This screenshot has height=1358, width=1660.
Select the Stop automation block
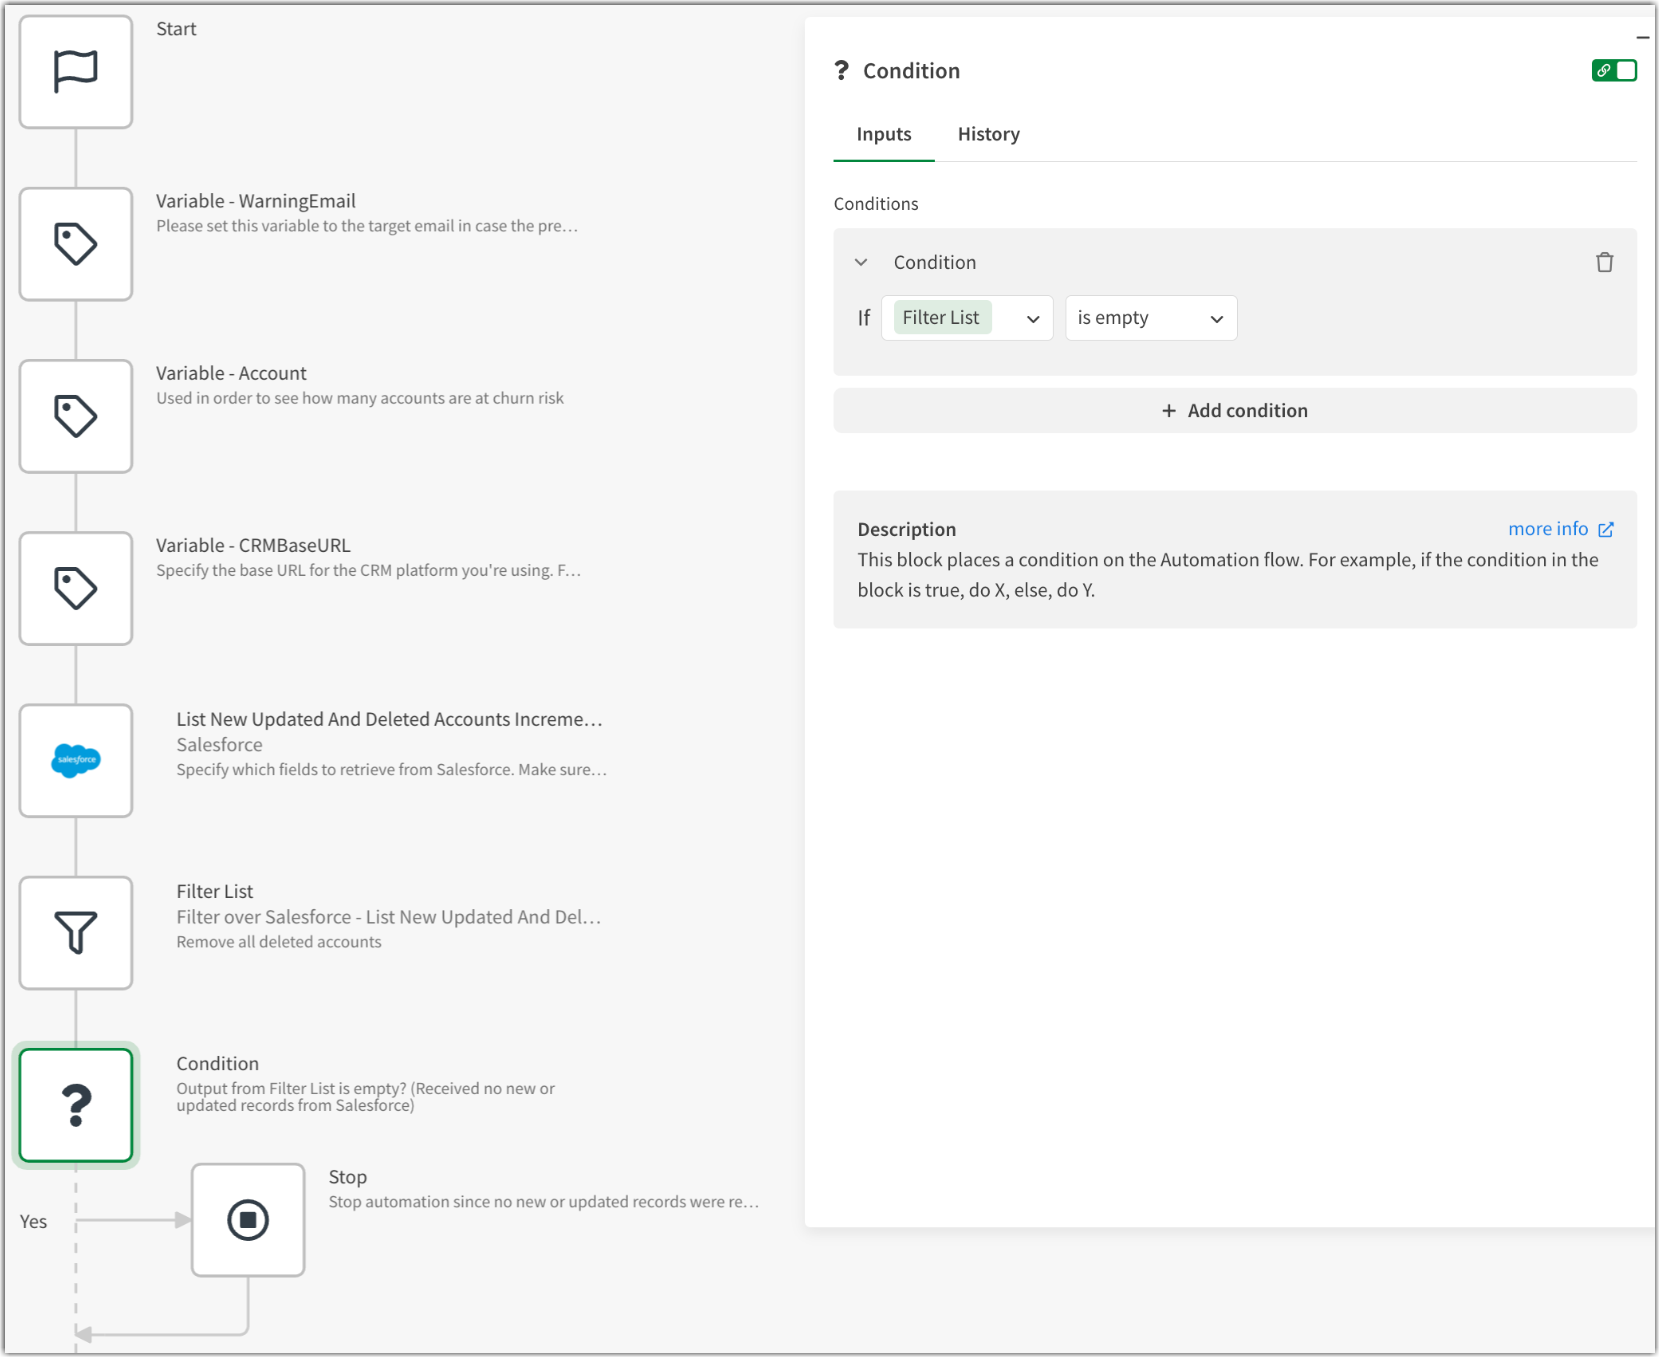[x=248, y=1220]
